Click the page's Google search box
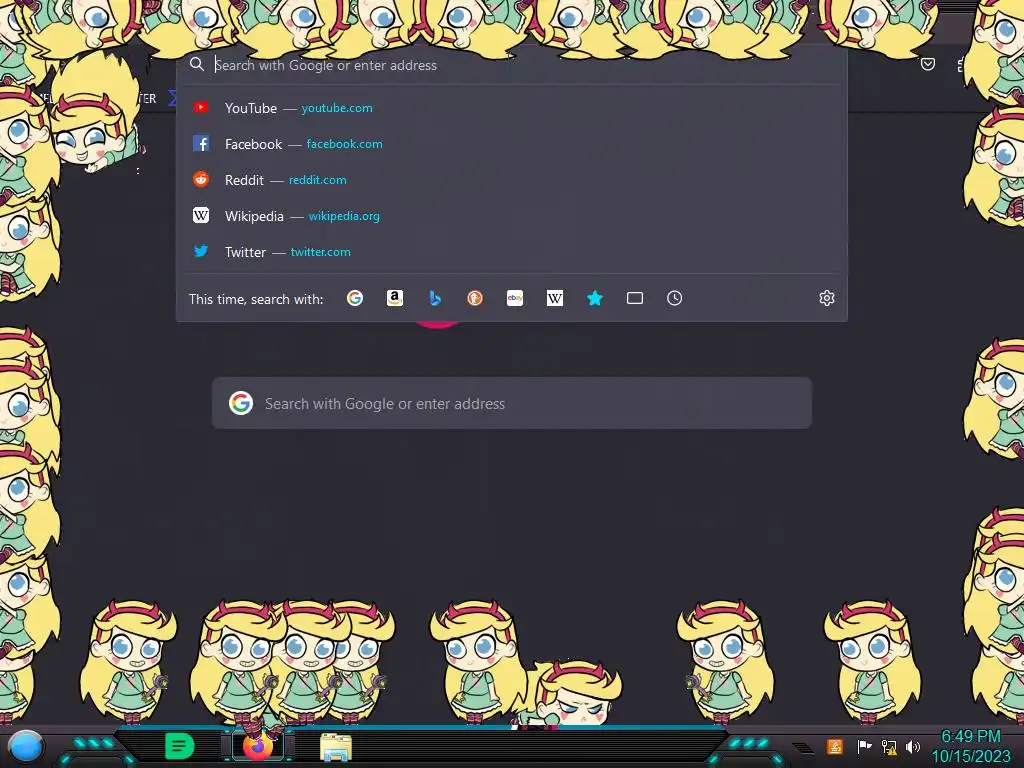1024x768 pixels. pyautogui.click(x=511, y=403)
